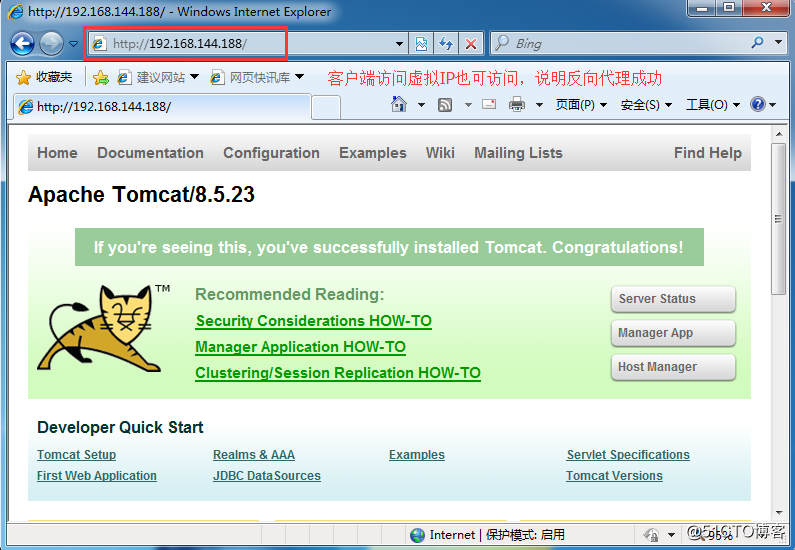Click the Read Mail icon
795x550 pixels.
pyautogui.click(x=489, y=104)
